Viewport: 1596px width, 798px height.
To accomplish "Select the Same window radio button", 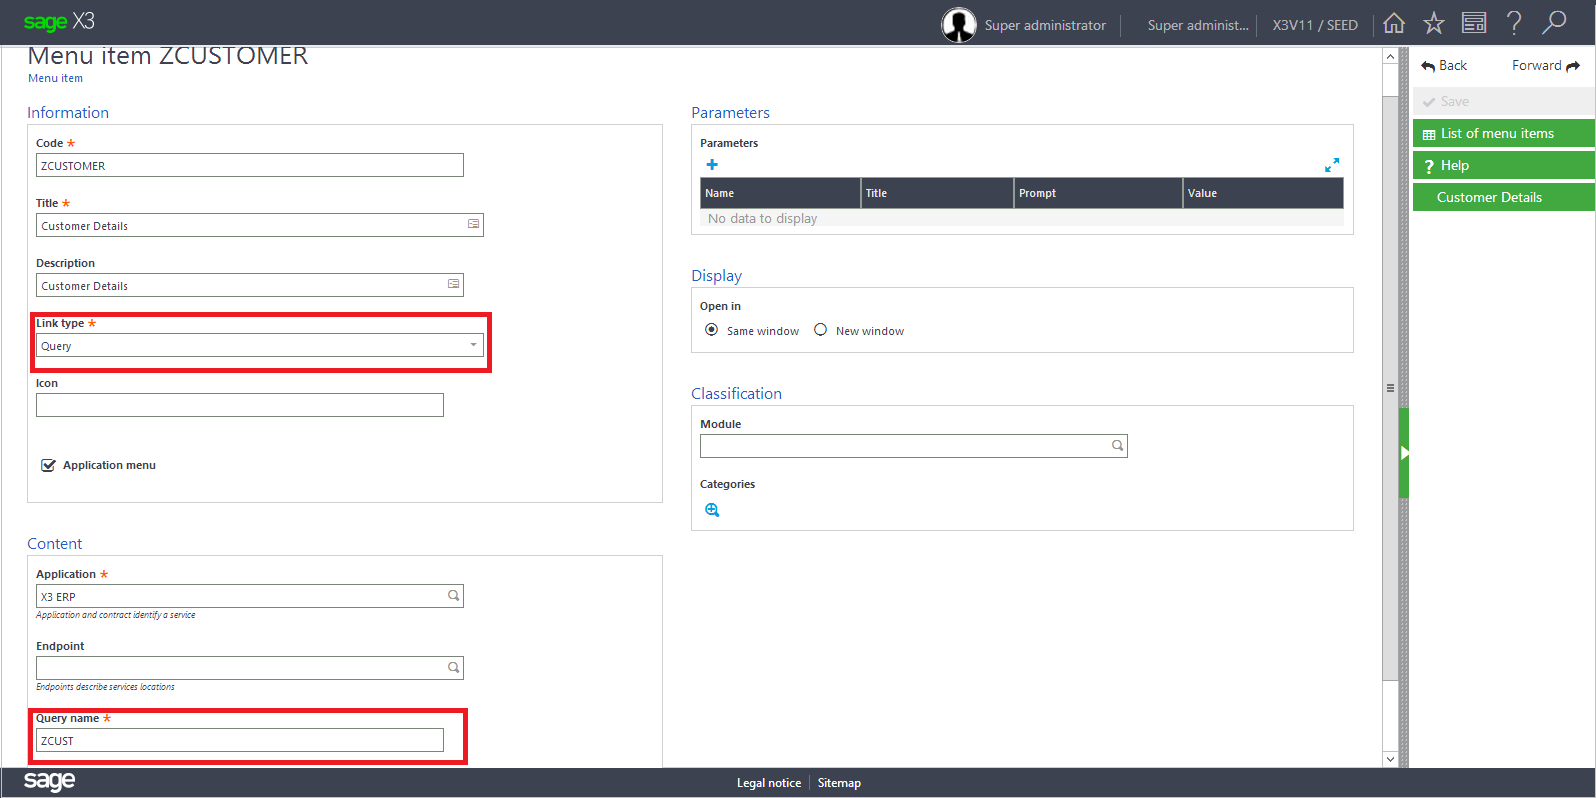I will [711, 330].
